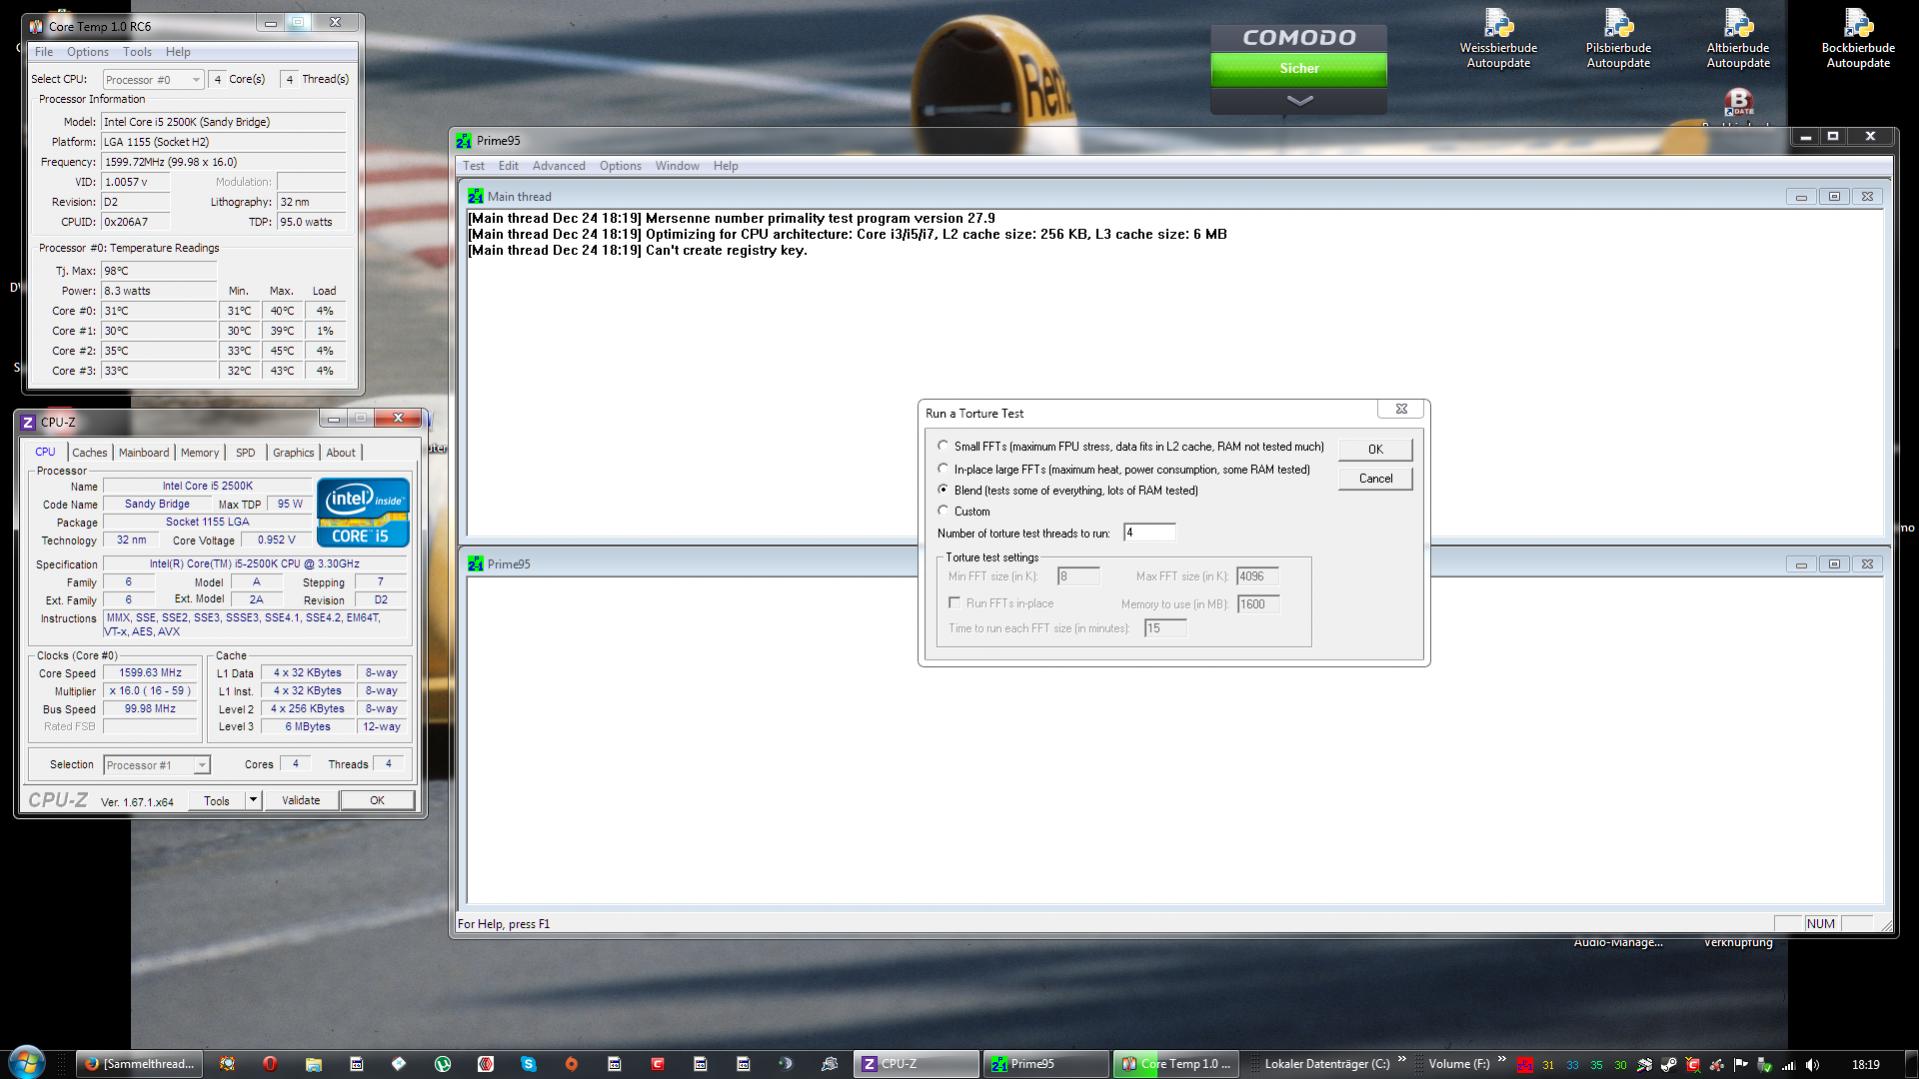Close the Run a Torture Test dialog

(1401, 409)
